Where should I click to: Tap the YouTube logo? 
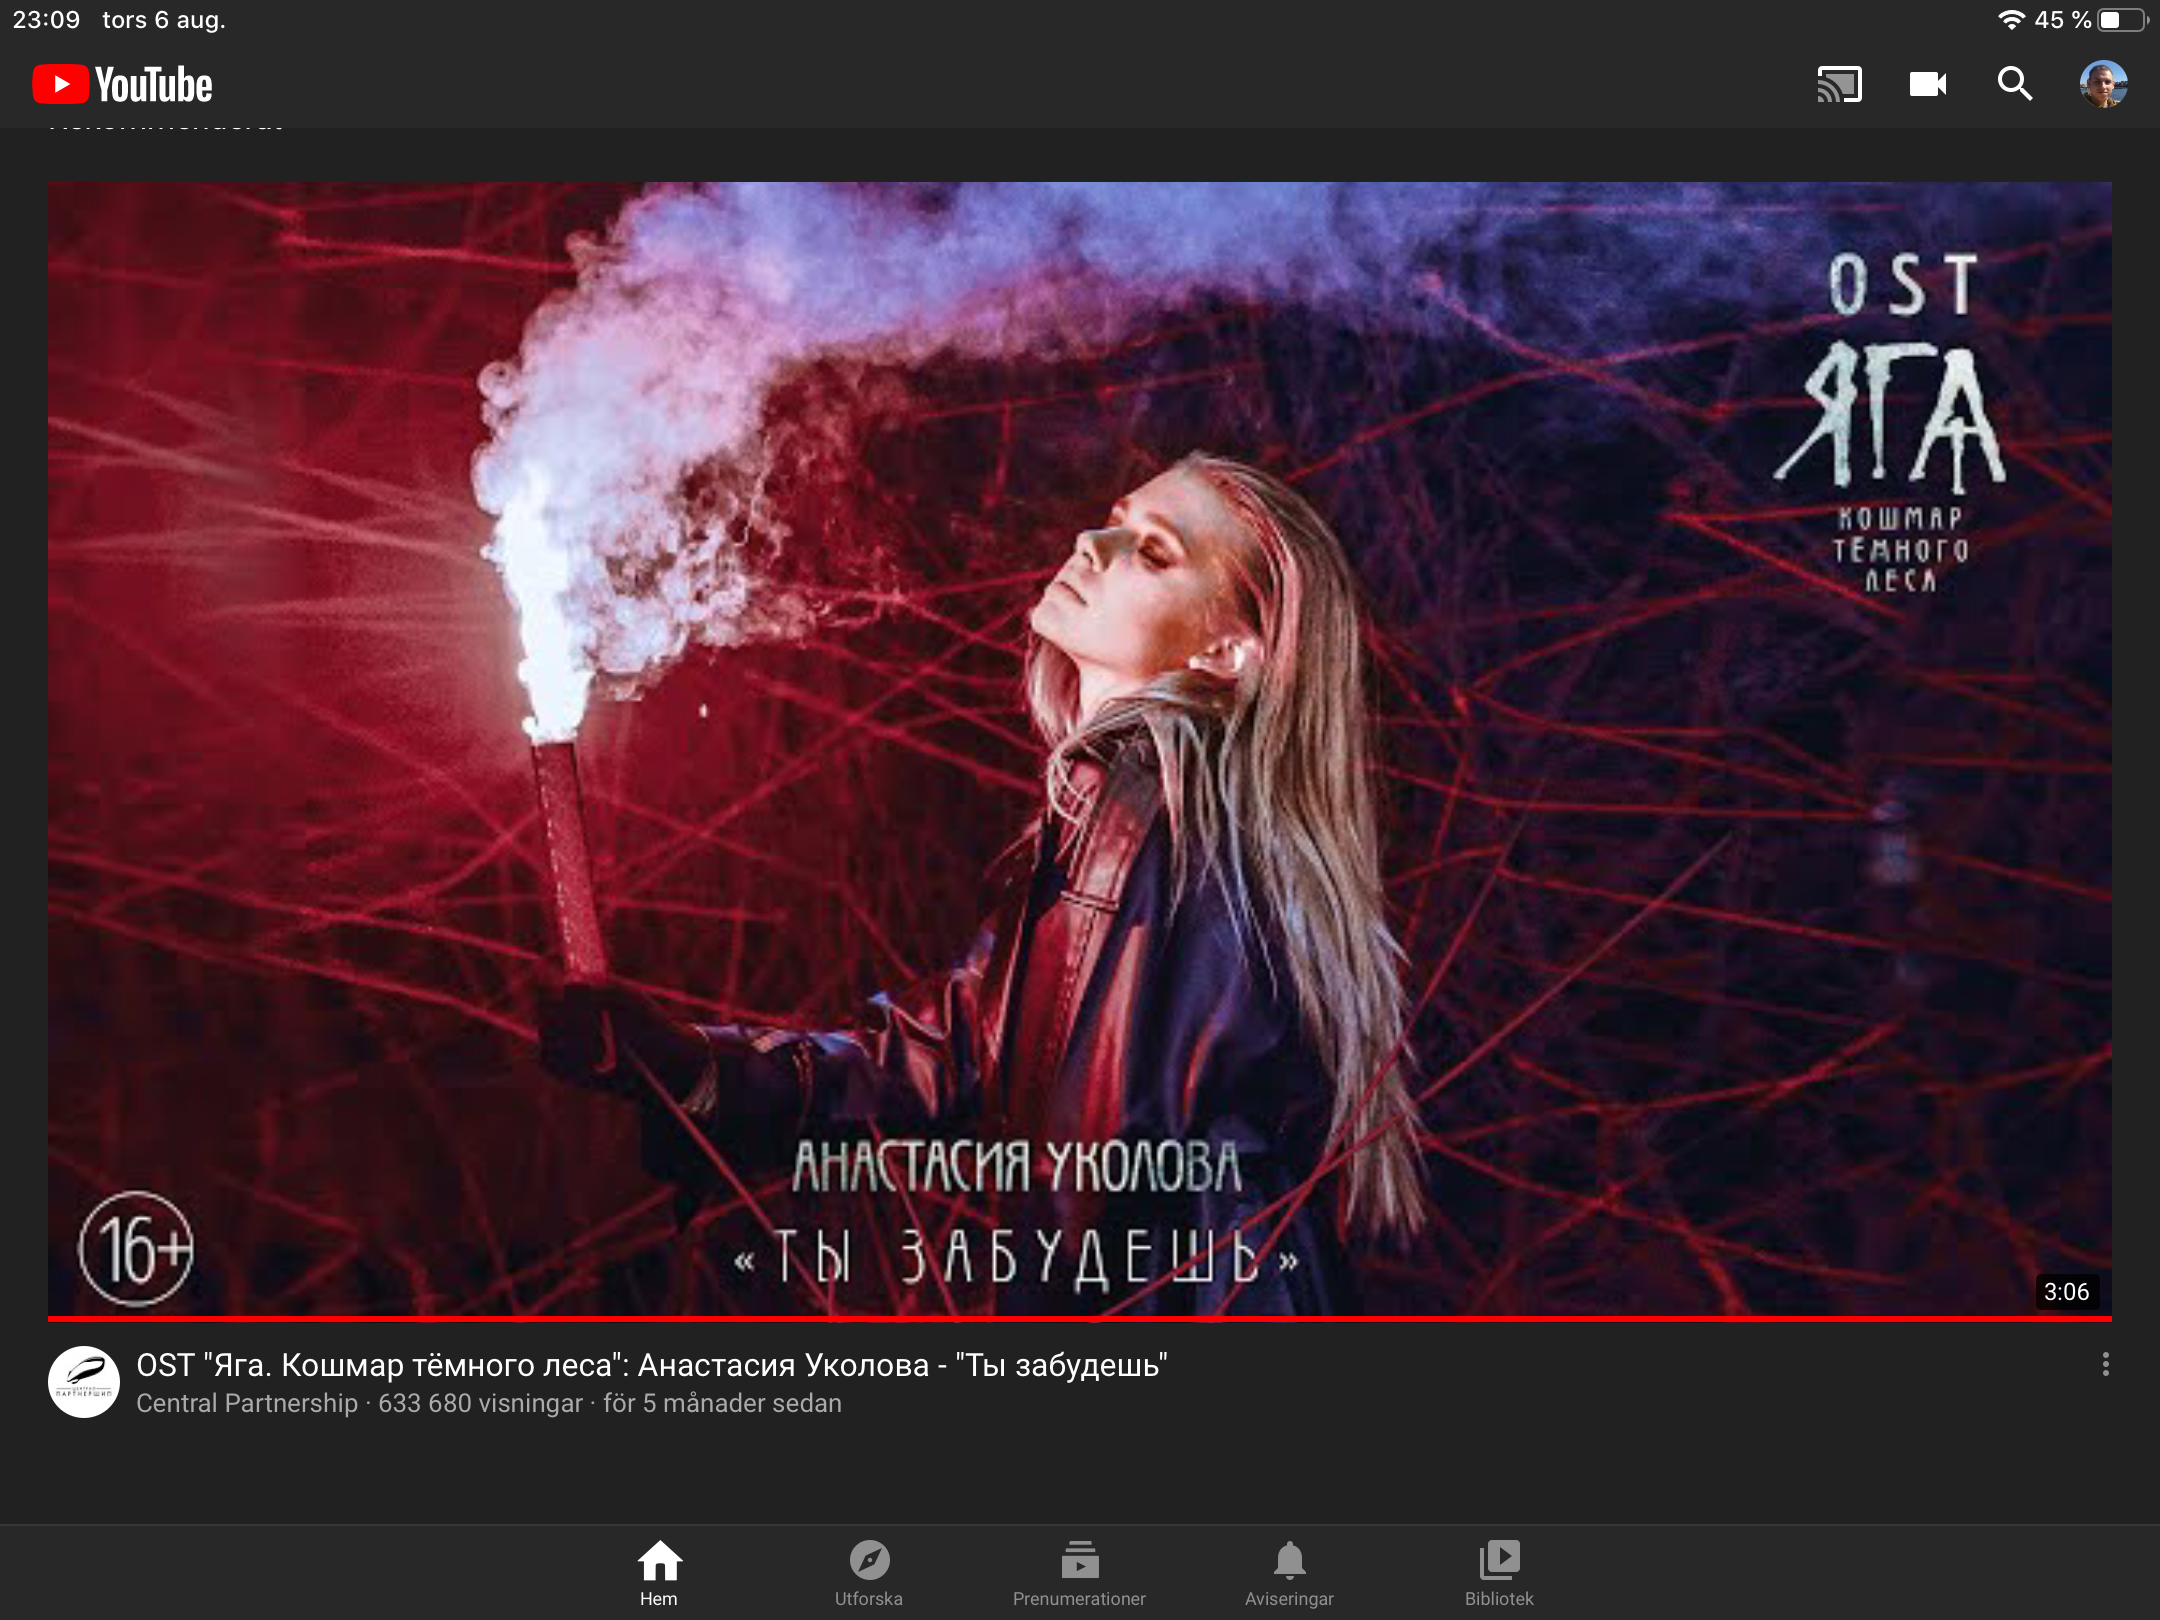(122, 85)
